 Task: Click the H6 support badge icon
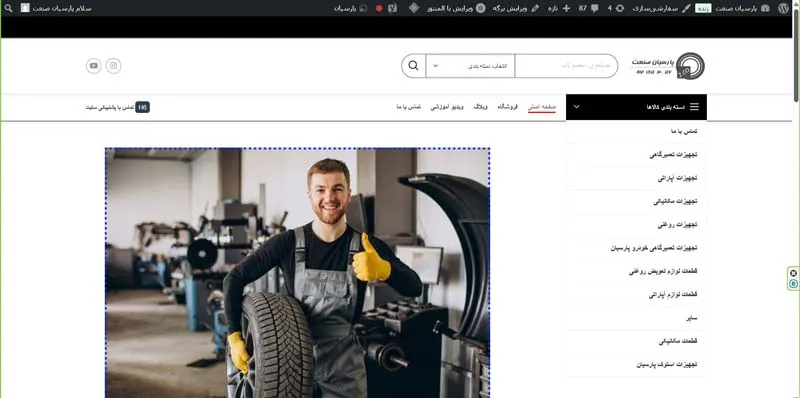142,107
